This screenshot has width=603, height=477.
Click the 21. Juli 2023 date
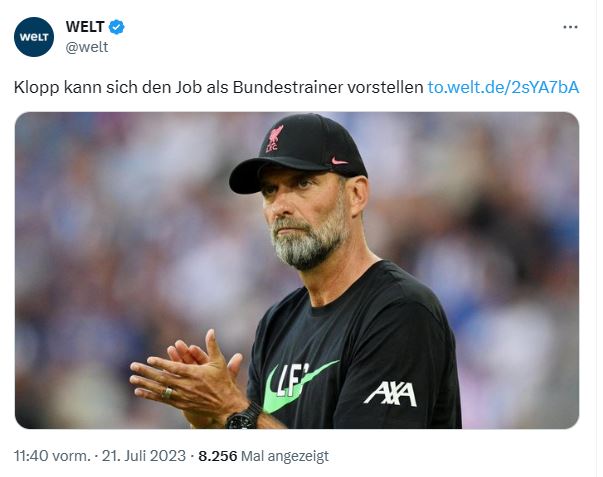pyautogui.click(x=144, y=456)
